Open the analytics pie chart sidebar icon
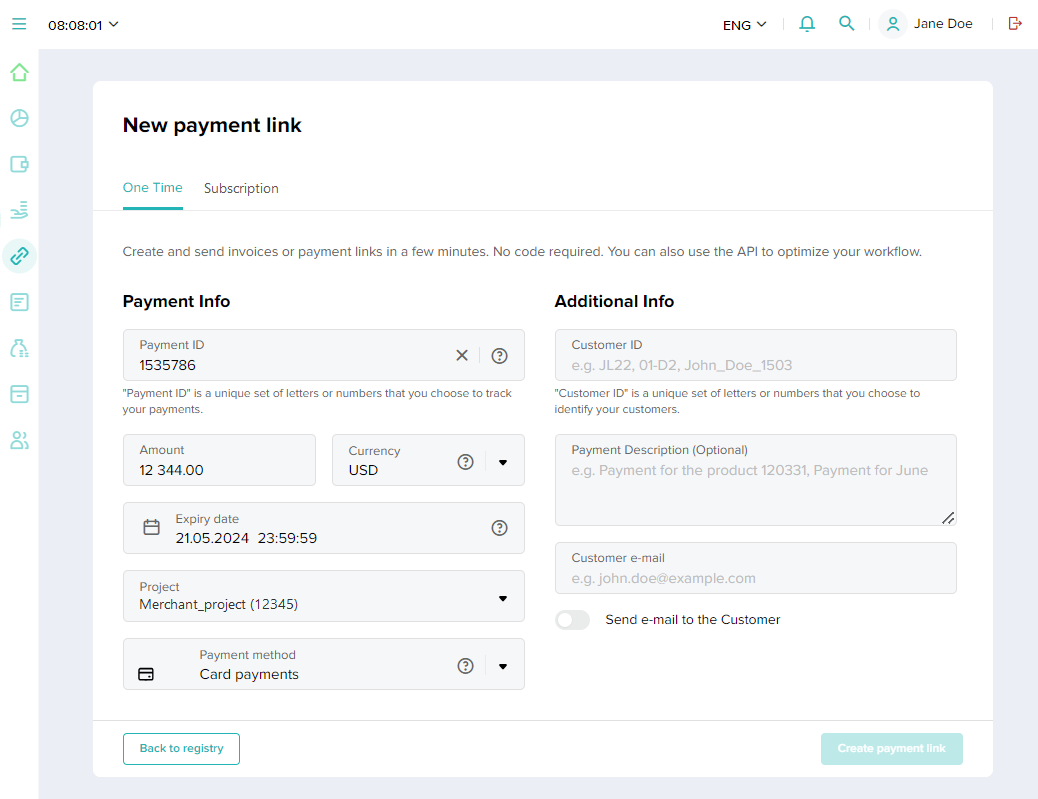 [19, 118]
